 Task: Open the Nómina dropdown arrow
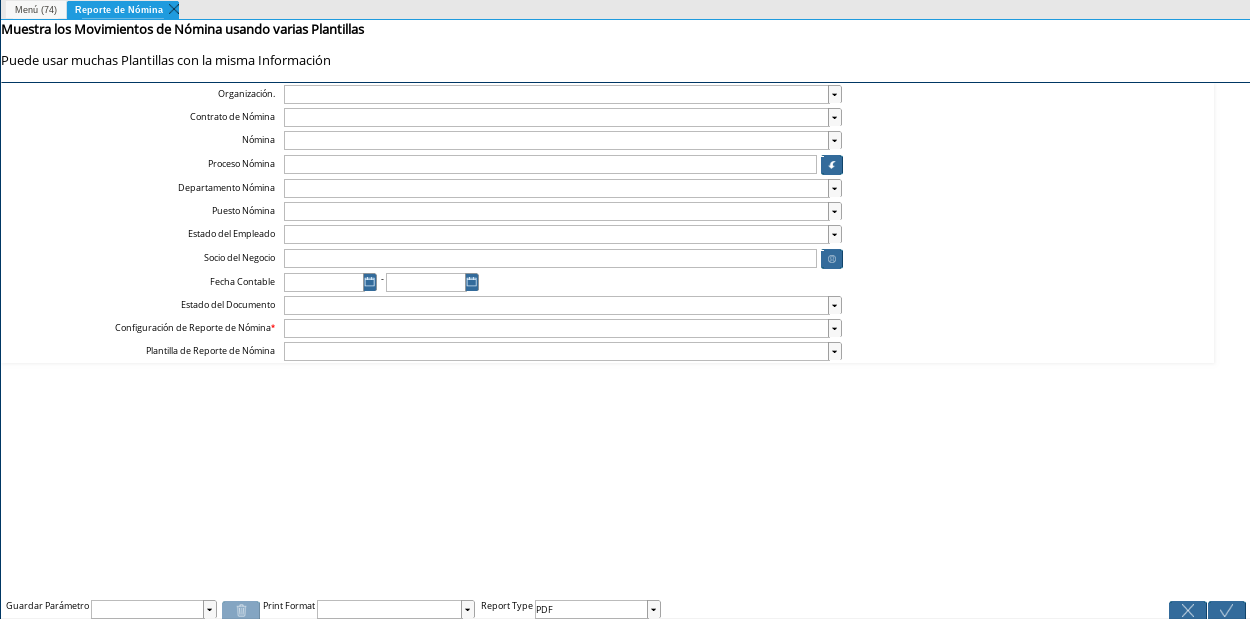click(835, 141)
